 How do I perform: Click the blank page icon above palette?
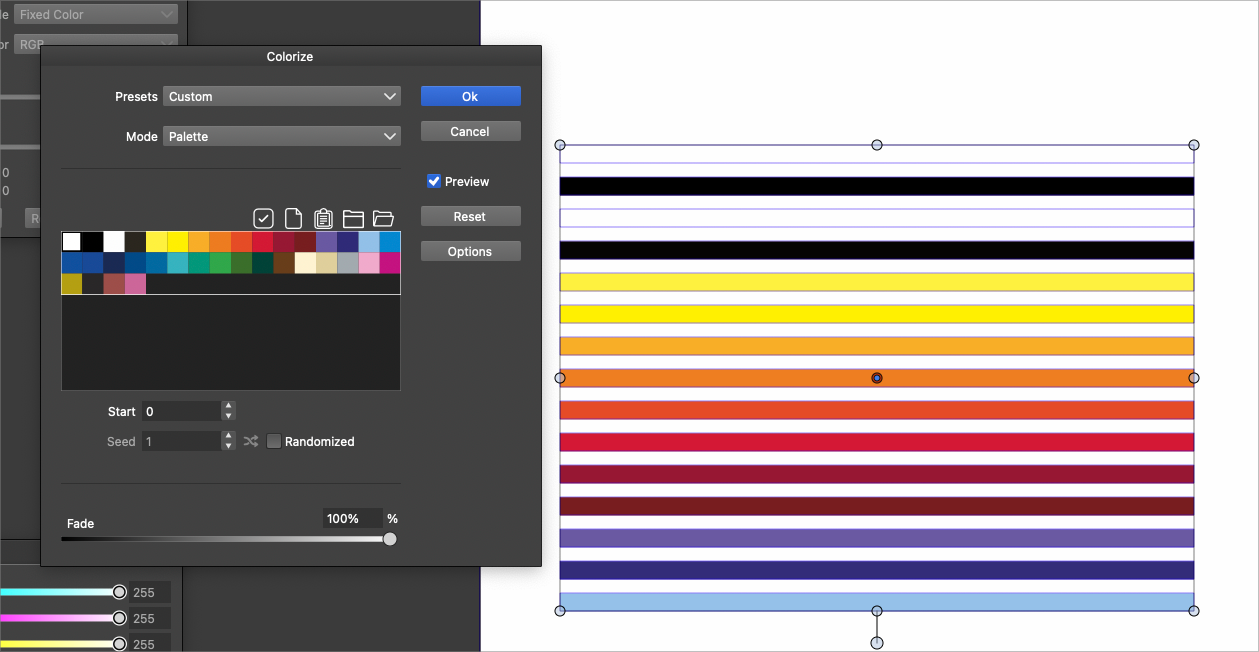tap(294, 218)
